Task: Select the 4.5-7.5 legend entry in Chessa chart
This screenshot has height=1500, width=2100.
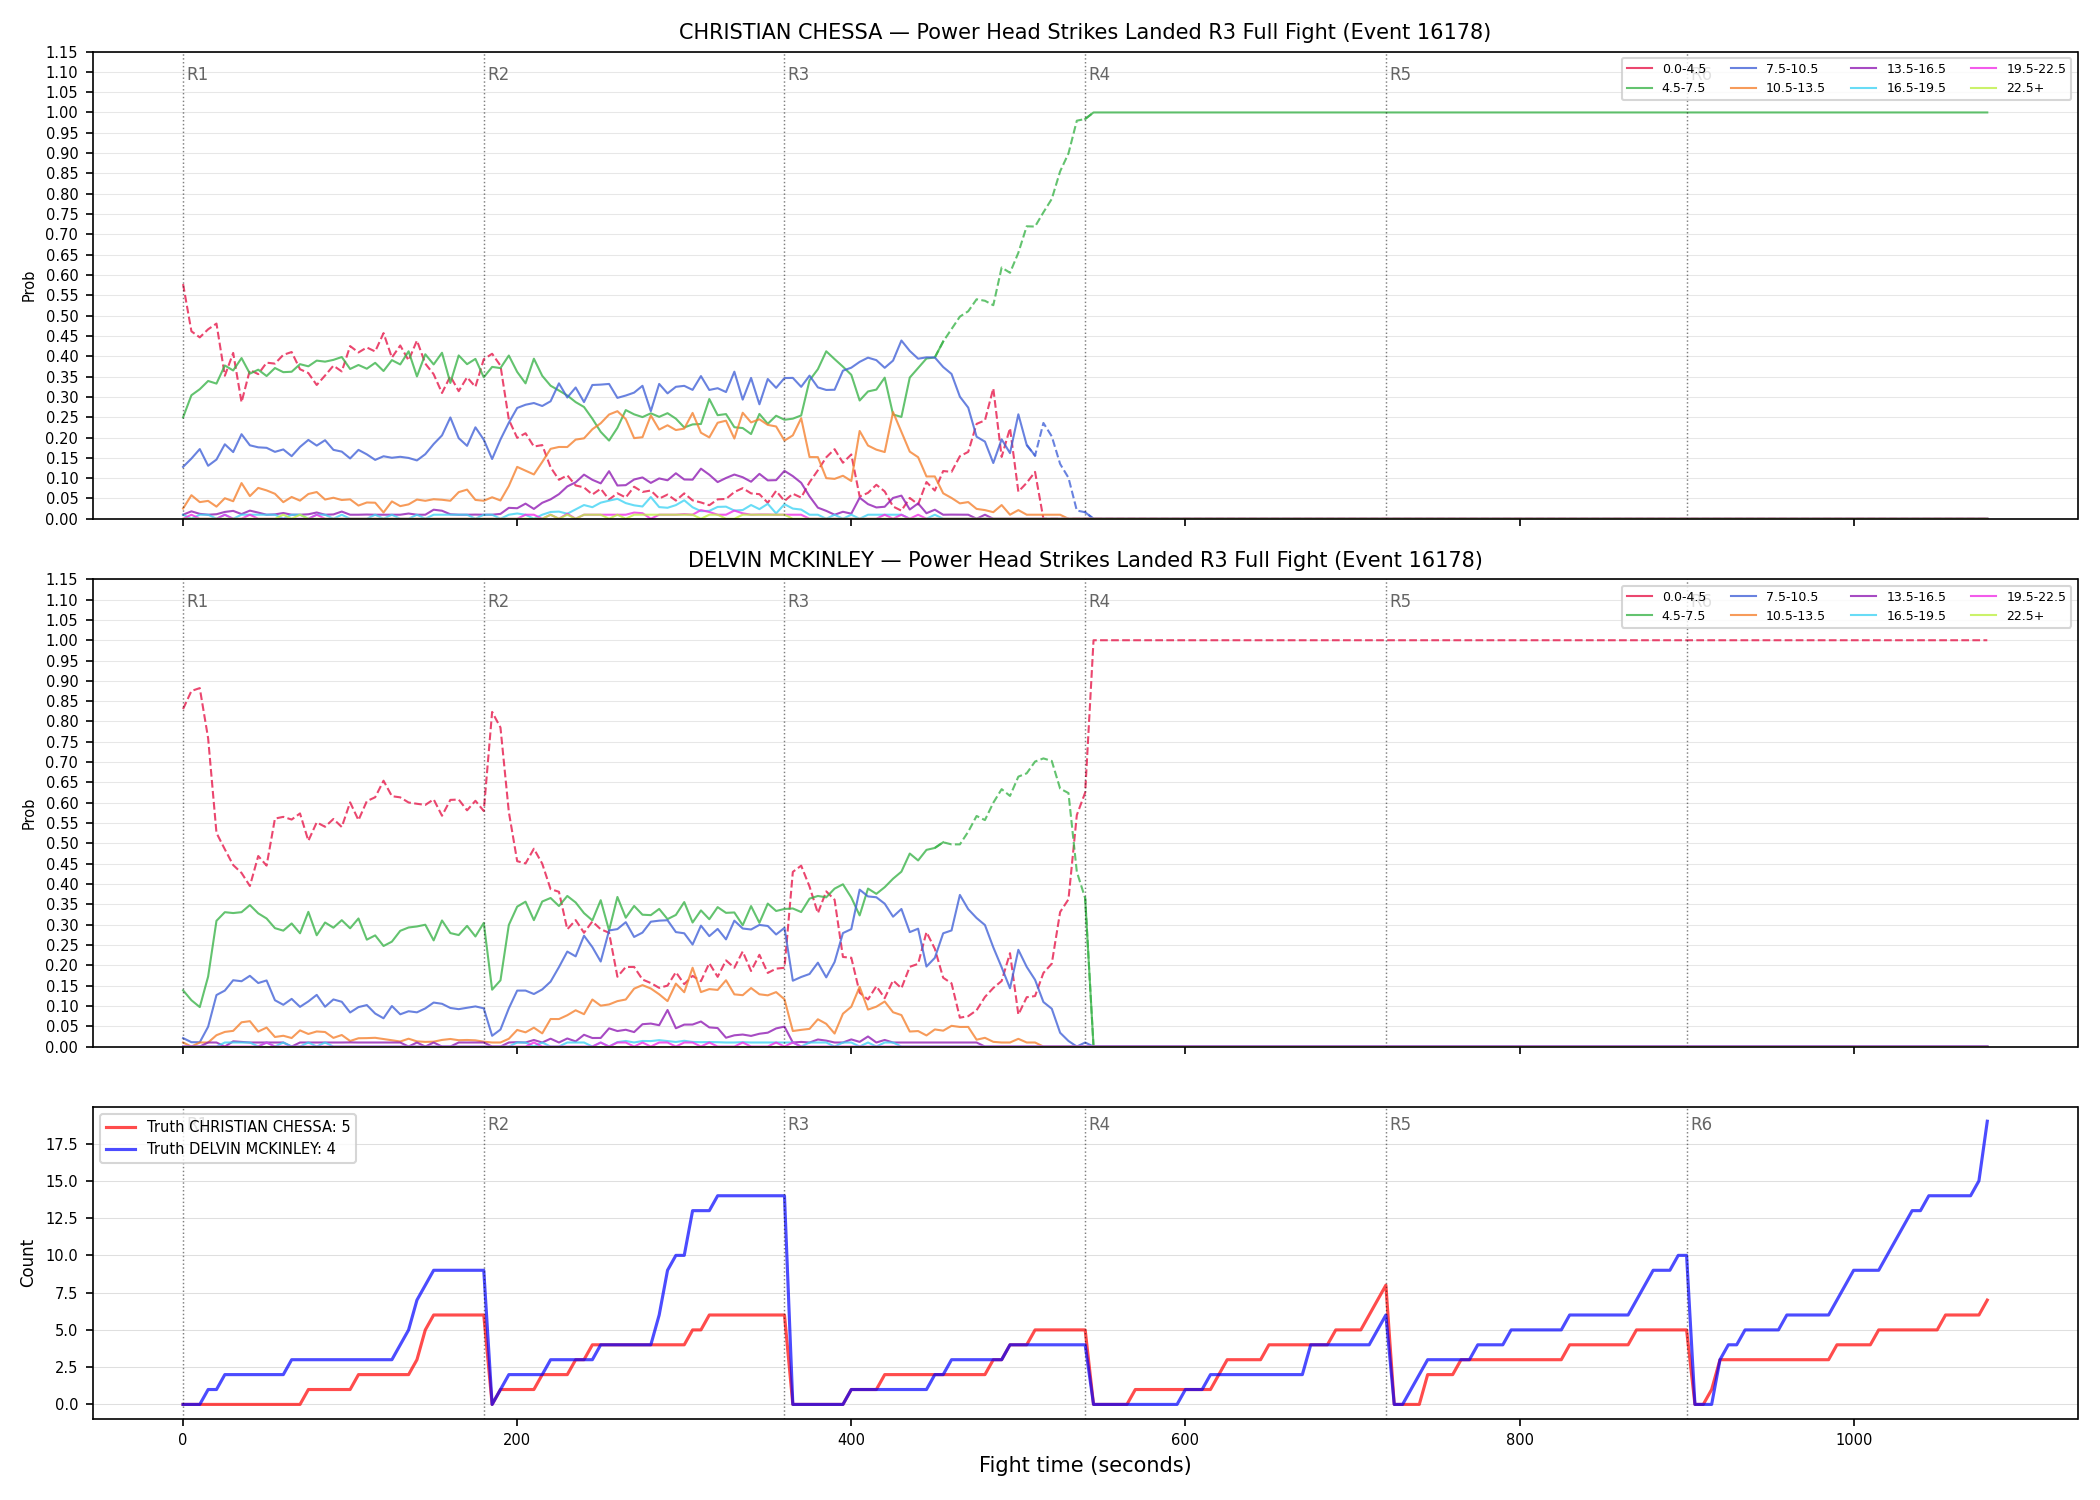Action: click(1666, 88)
